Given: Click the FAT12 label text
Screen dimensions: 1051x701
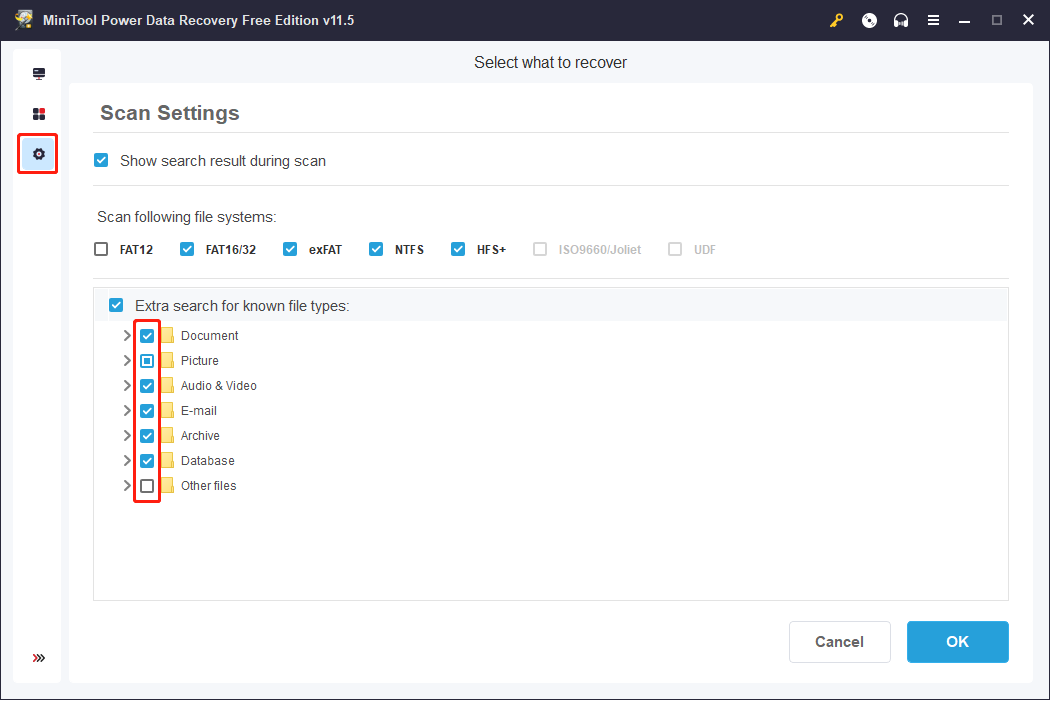Looking at the screenshot, I should (x=136, y=250).
